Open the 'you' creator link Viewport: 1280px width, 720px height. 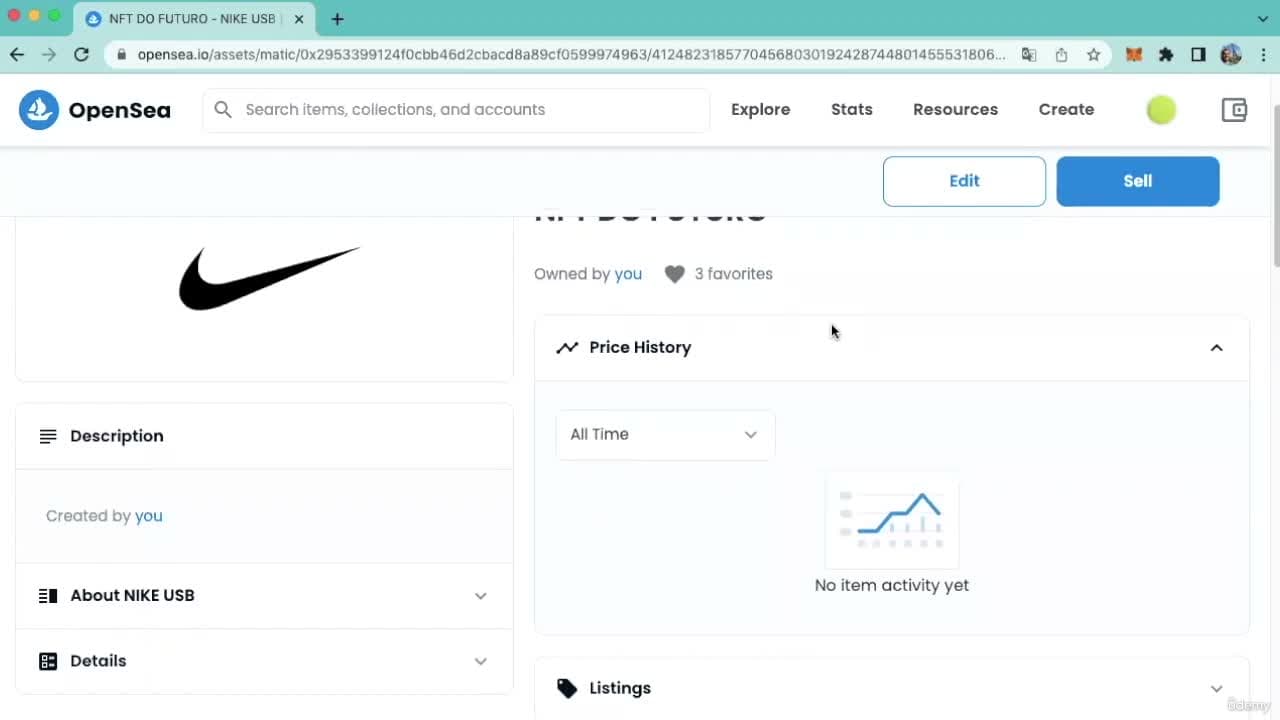point(149,516)
